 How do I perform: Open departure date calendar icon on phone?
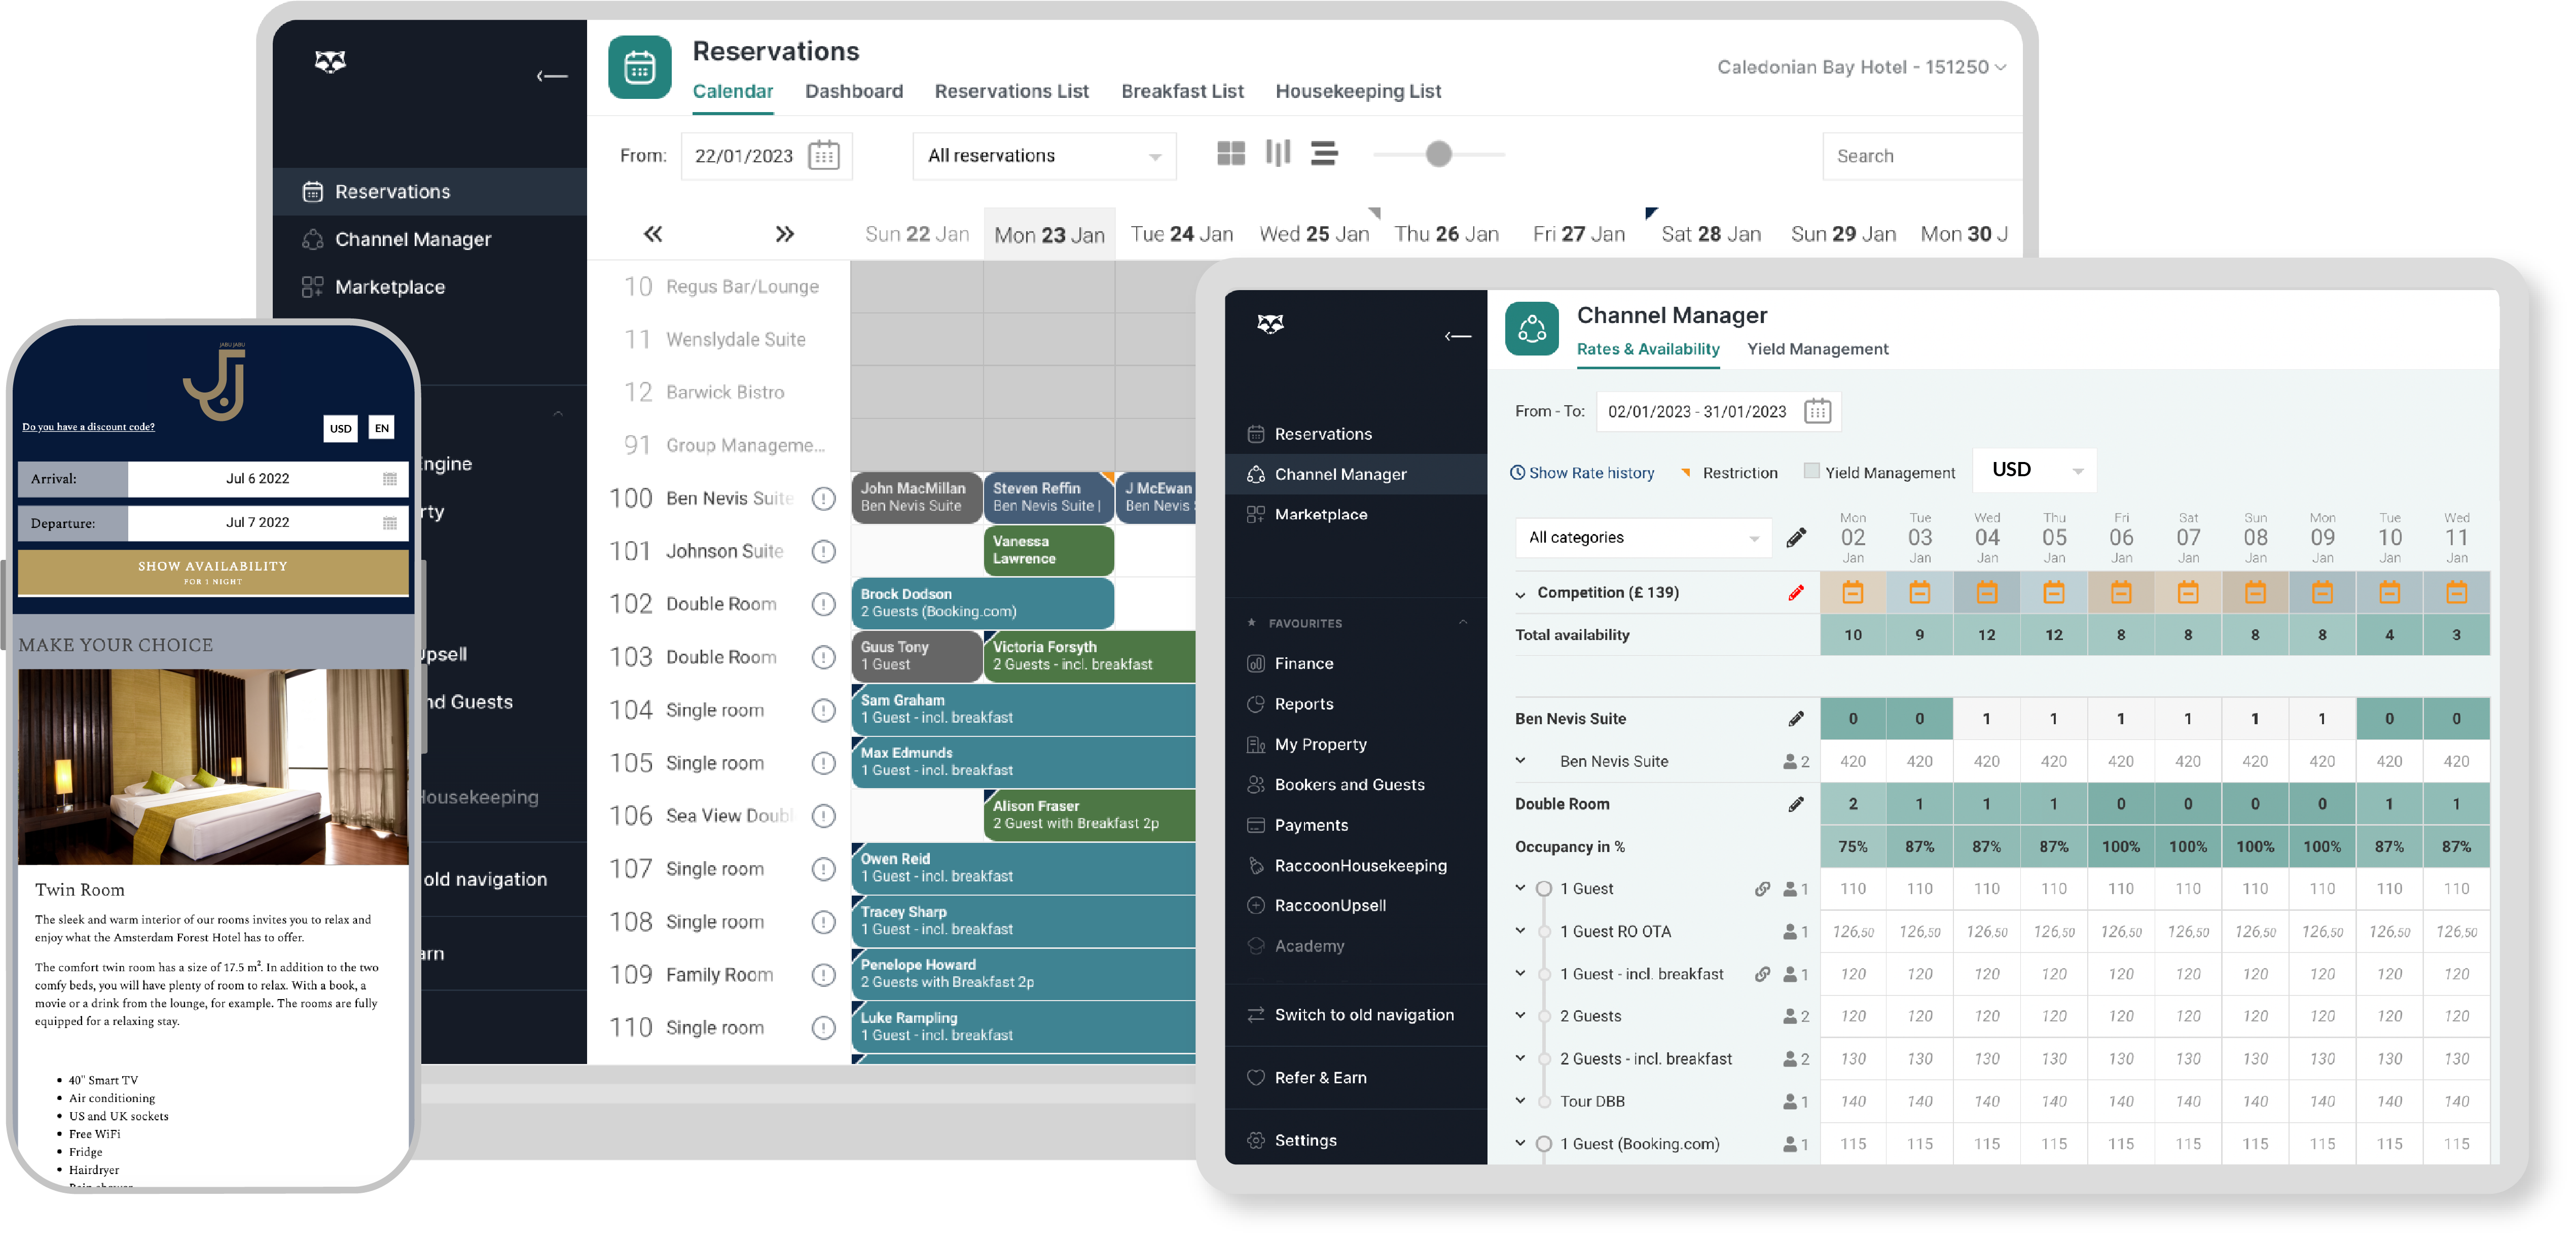click(x=390, y=523)
